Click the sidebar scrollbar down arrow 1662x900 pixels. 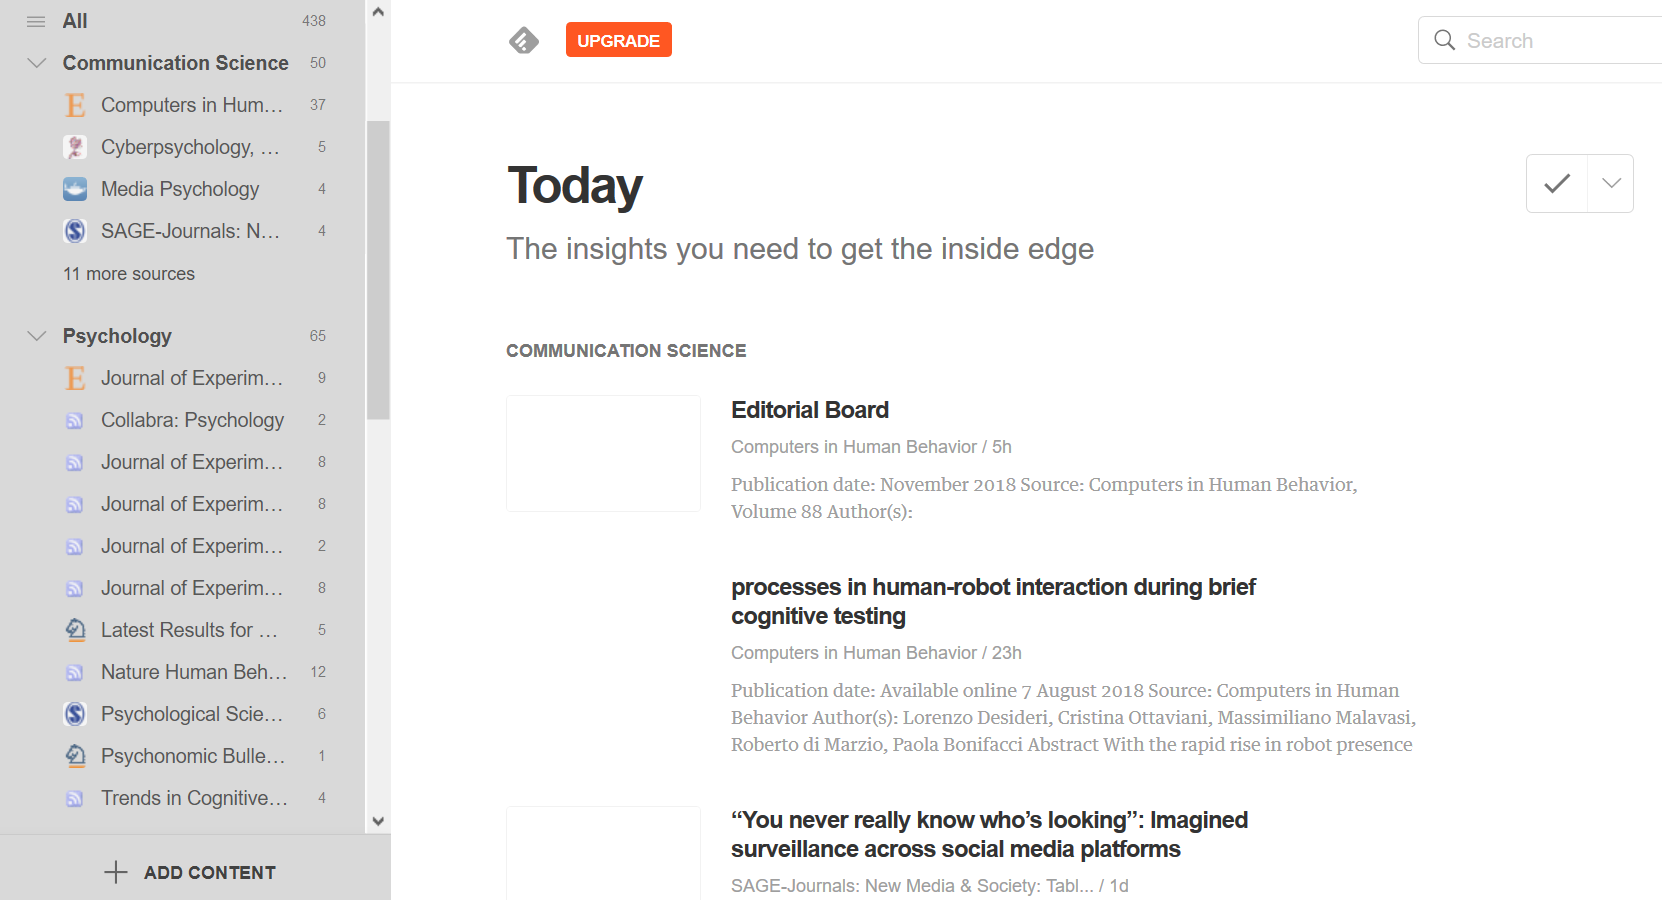point(378,821)
